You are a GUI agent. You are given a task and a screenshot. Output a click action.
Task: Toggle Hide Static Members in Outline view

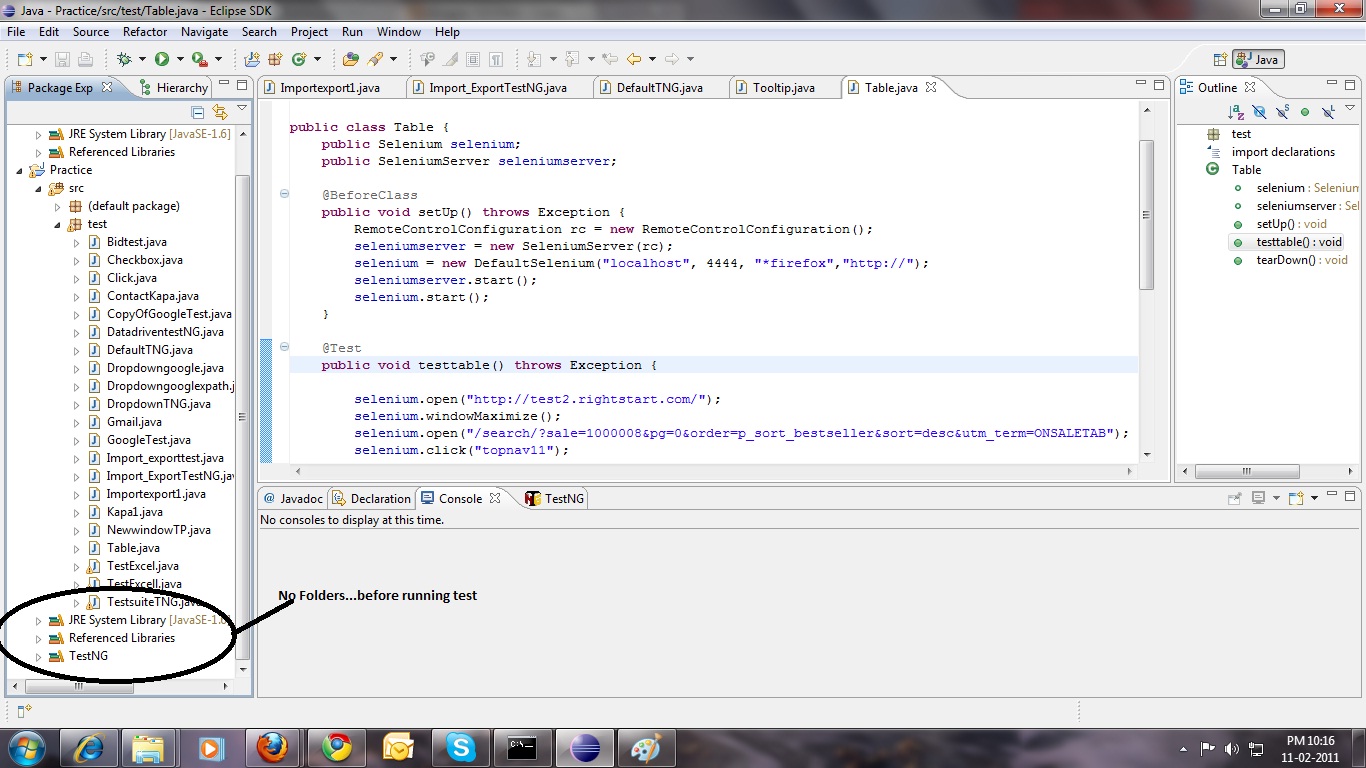(x=1282, y=111)
